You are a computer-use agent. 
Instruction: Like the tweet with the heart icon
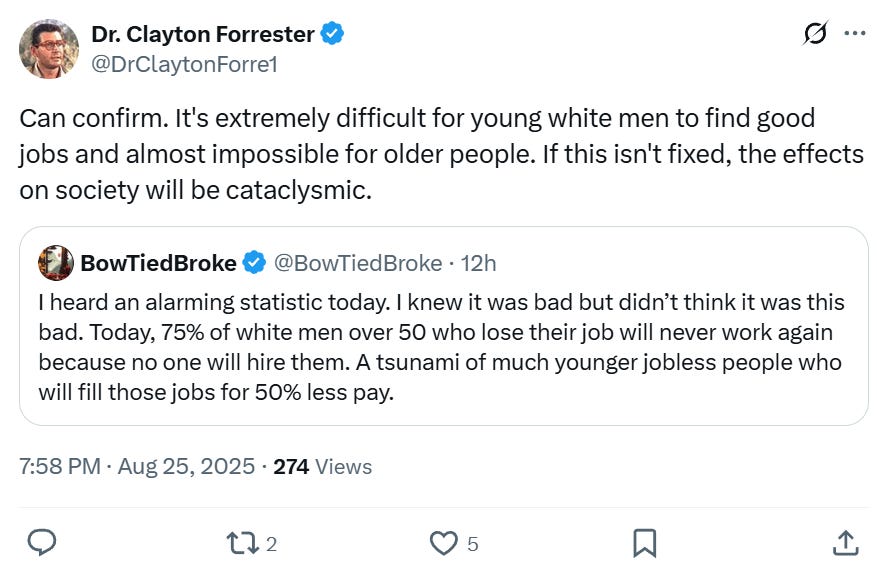(442, 542)
